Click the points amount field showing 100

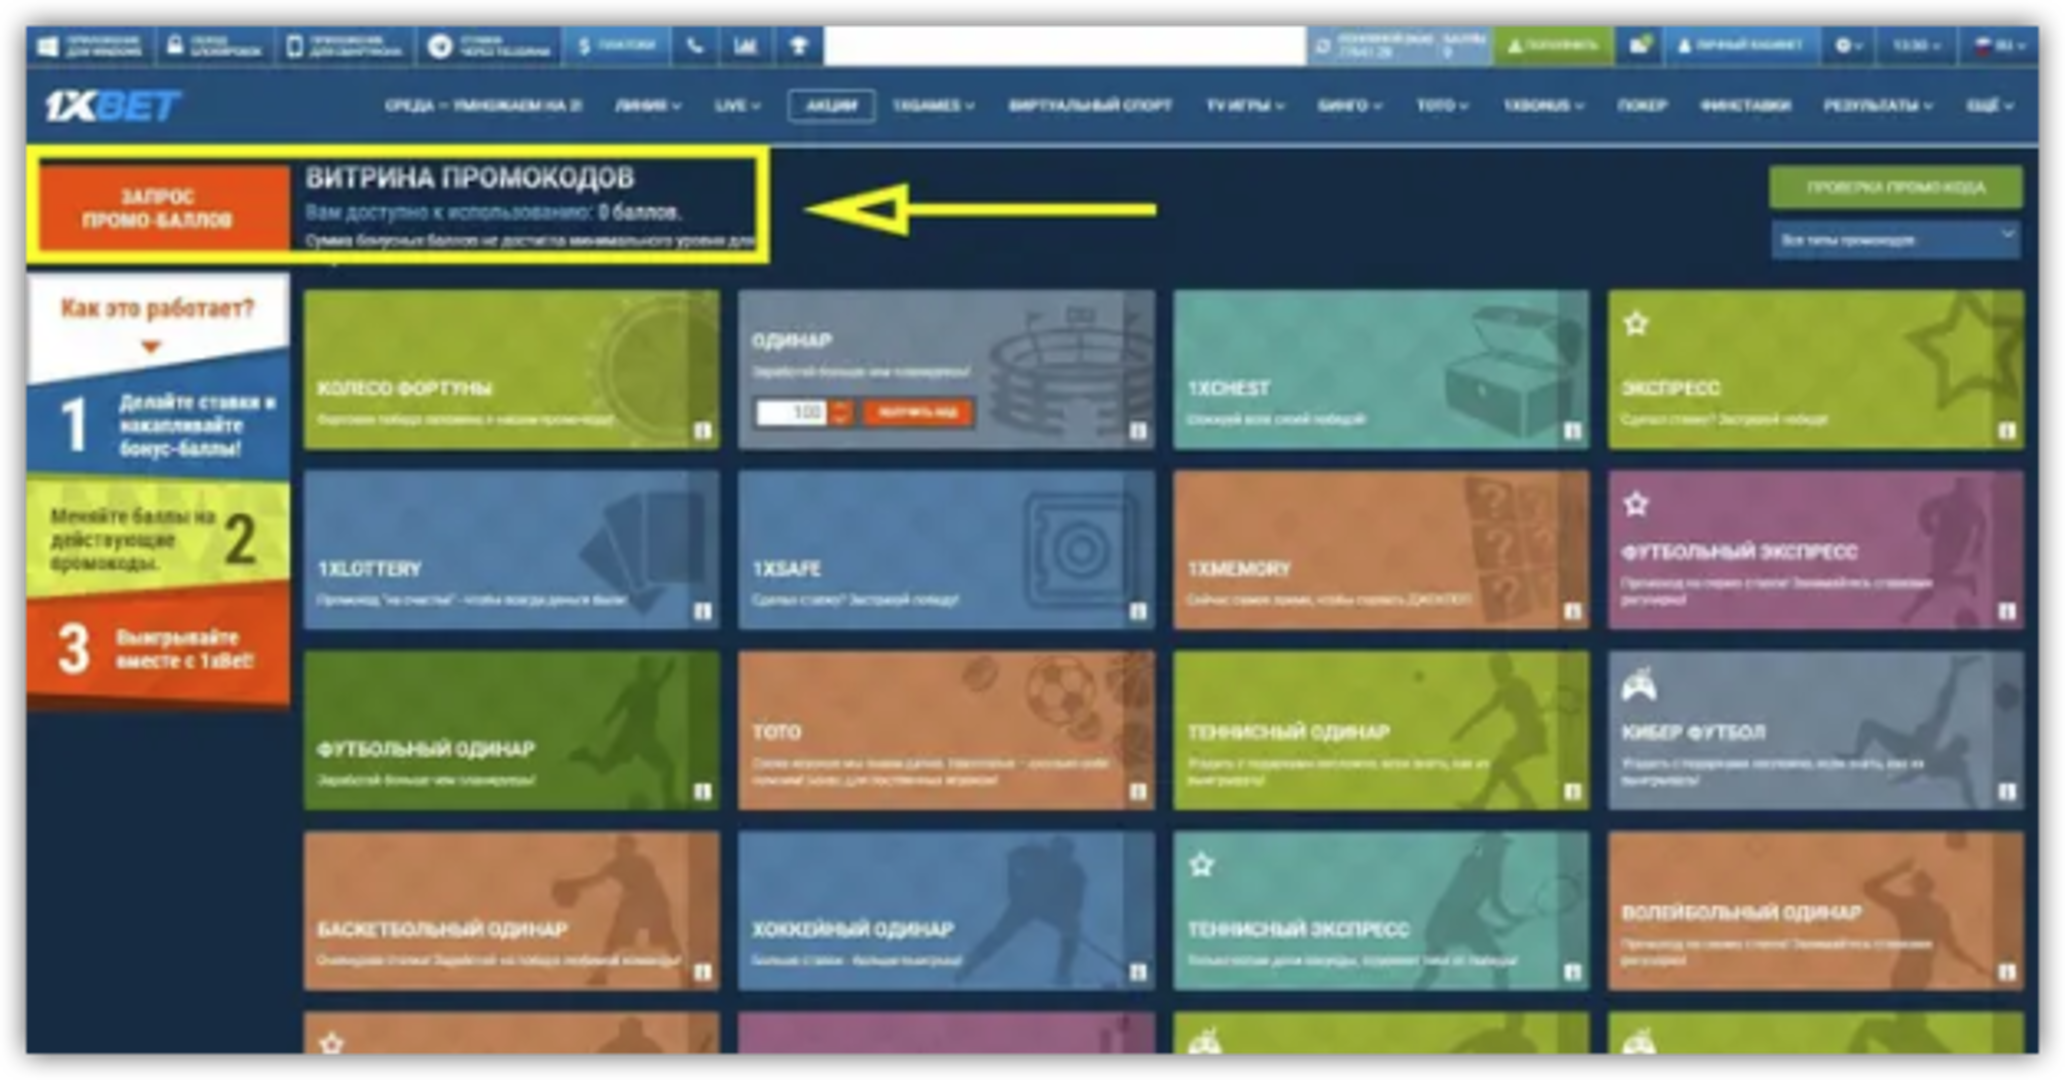[x=791, y=412]
